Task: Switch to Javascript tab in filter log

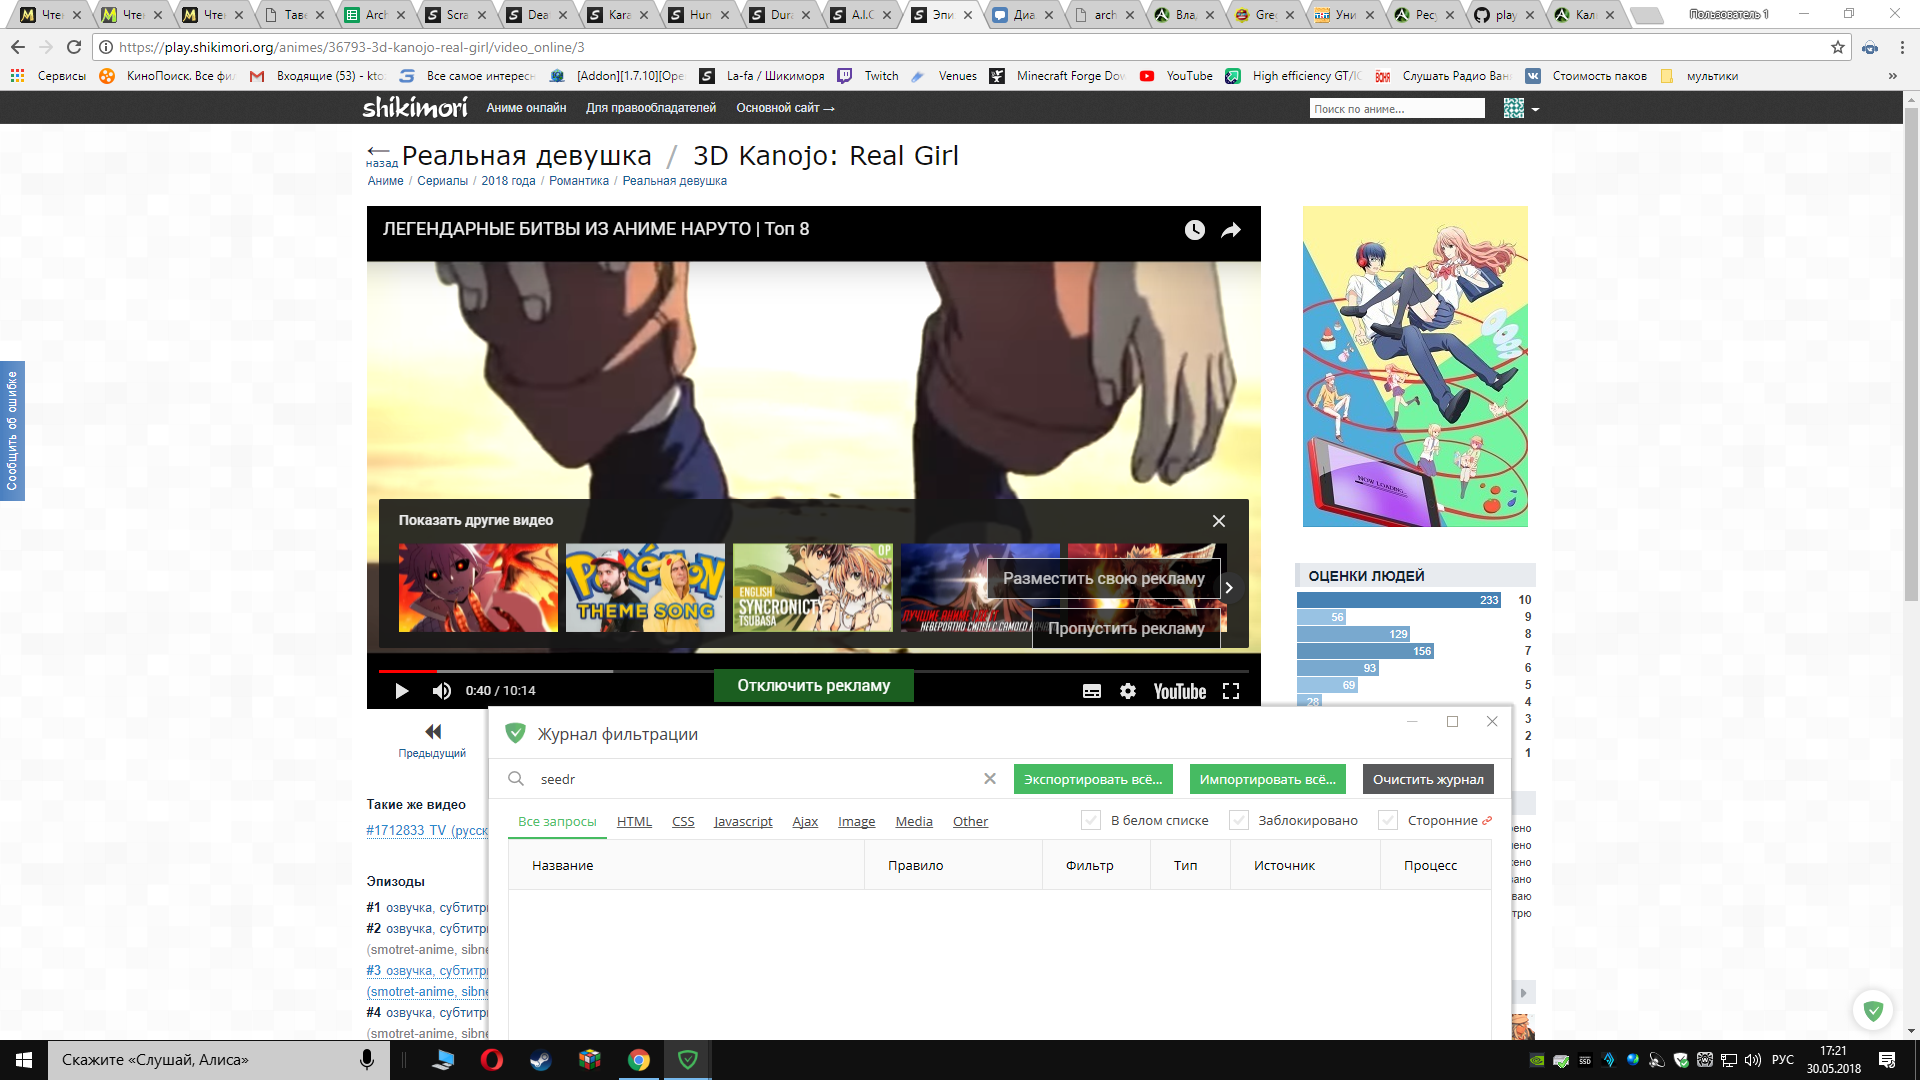Action: (x=743, y=821)
